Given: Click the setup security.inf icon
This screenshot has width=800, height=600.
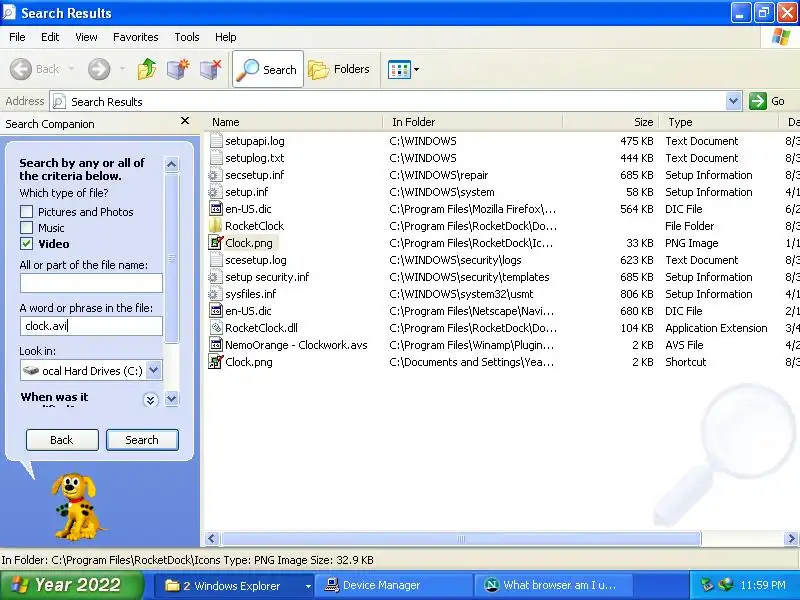Looking at the screenshot, I should pyautogui.click(x=215, y=277).
